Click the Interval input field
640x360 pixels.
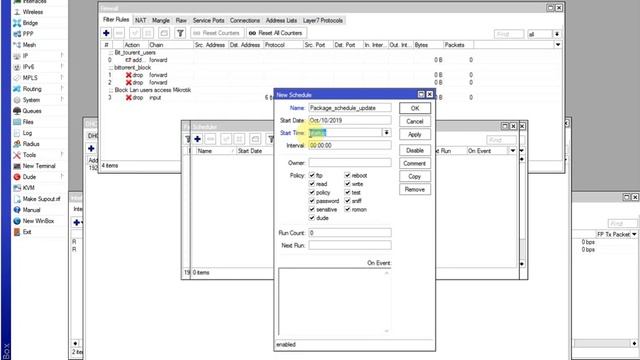[x=350, y=145]
